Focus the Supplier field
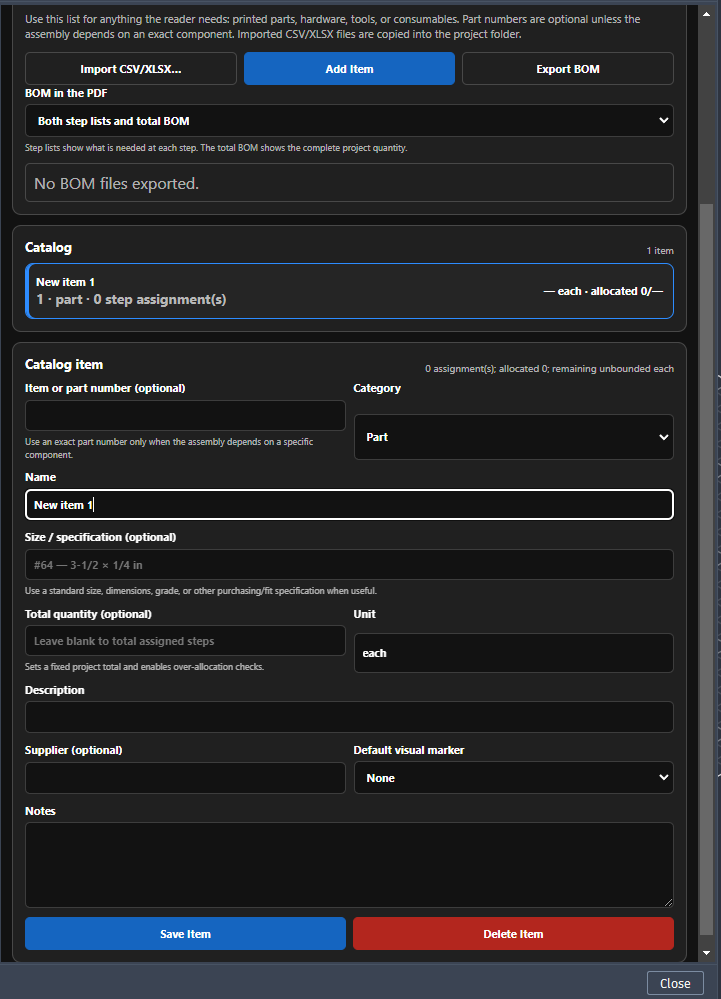Viewport: 721px width, 999px height. 185,778
